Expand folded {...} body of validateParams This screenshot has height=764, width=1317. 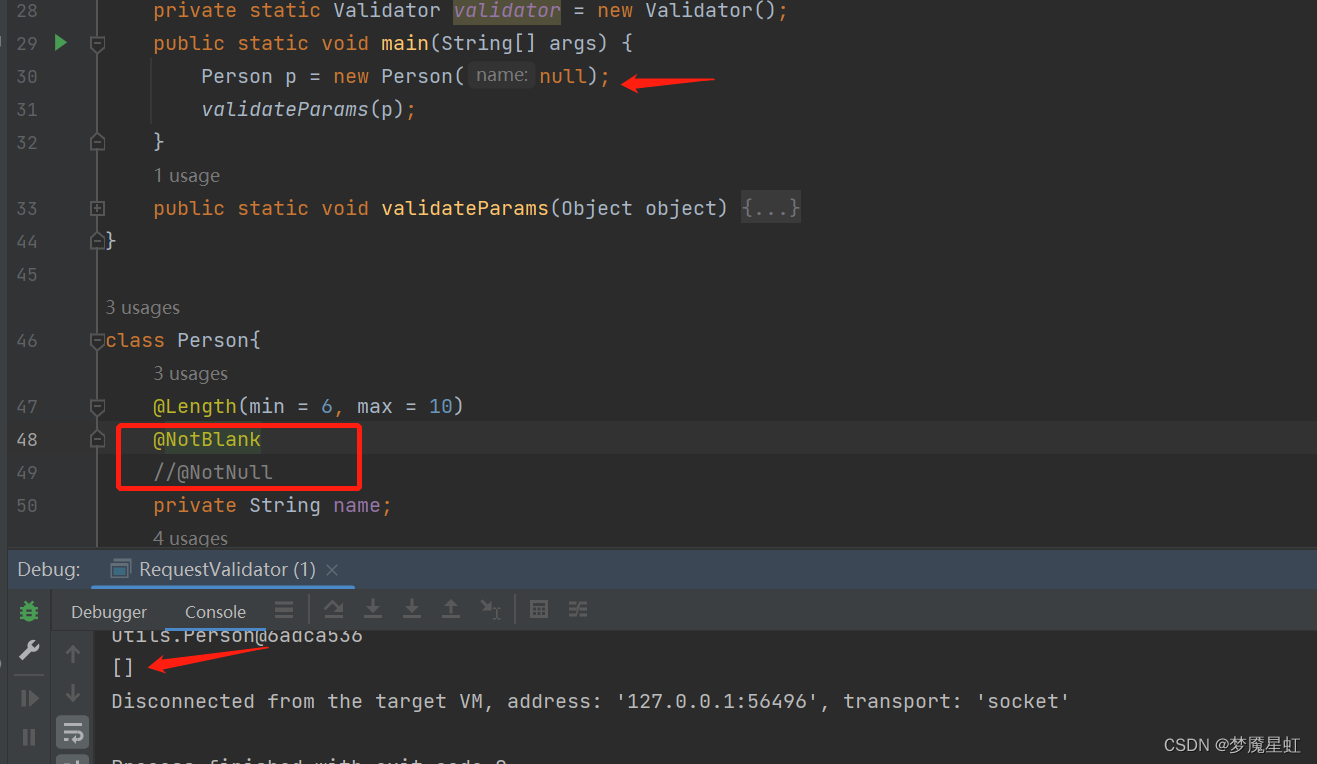pyautogui.click(x=770, y=208)
